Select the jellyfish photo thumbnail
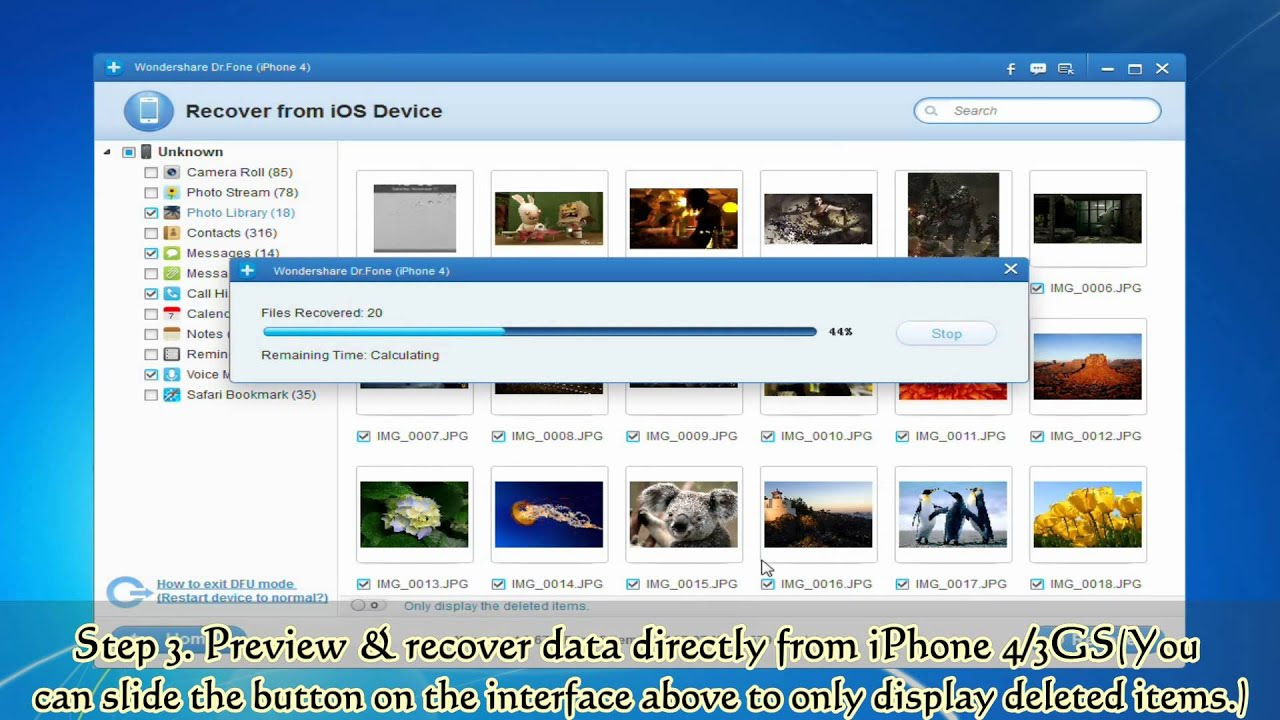The image size is (1280, 720). 549,514
